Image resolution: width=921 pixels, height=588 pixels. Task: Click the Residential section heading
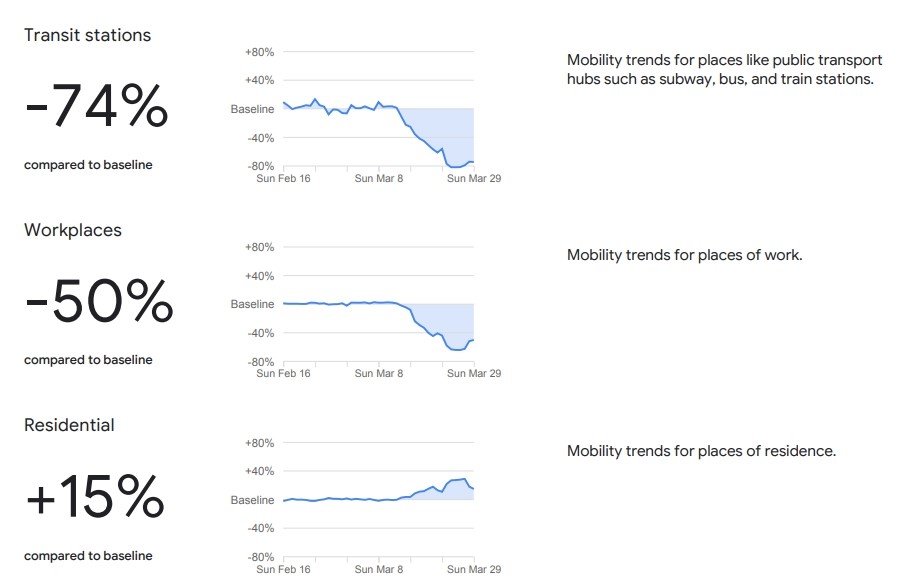69,425
